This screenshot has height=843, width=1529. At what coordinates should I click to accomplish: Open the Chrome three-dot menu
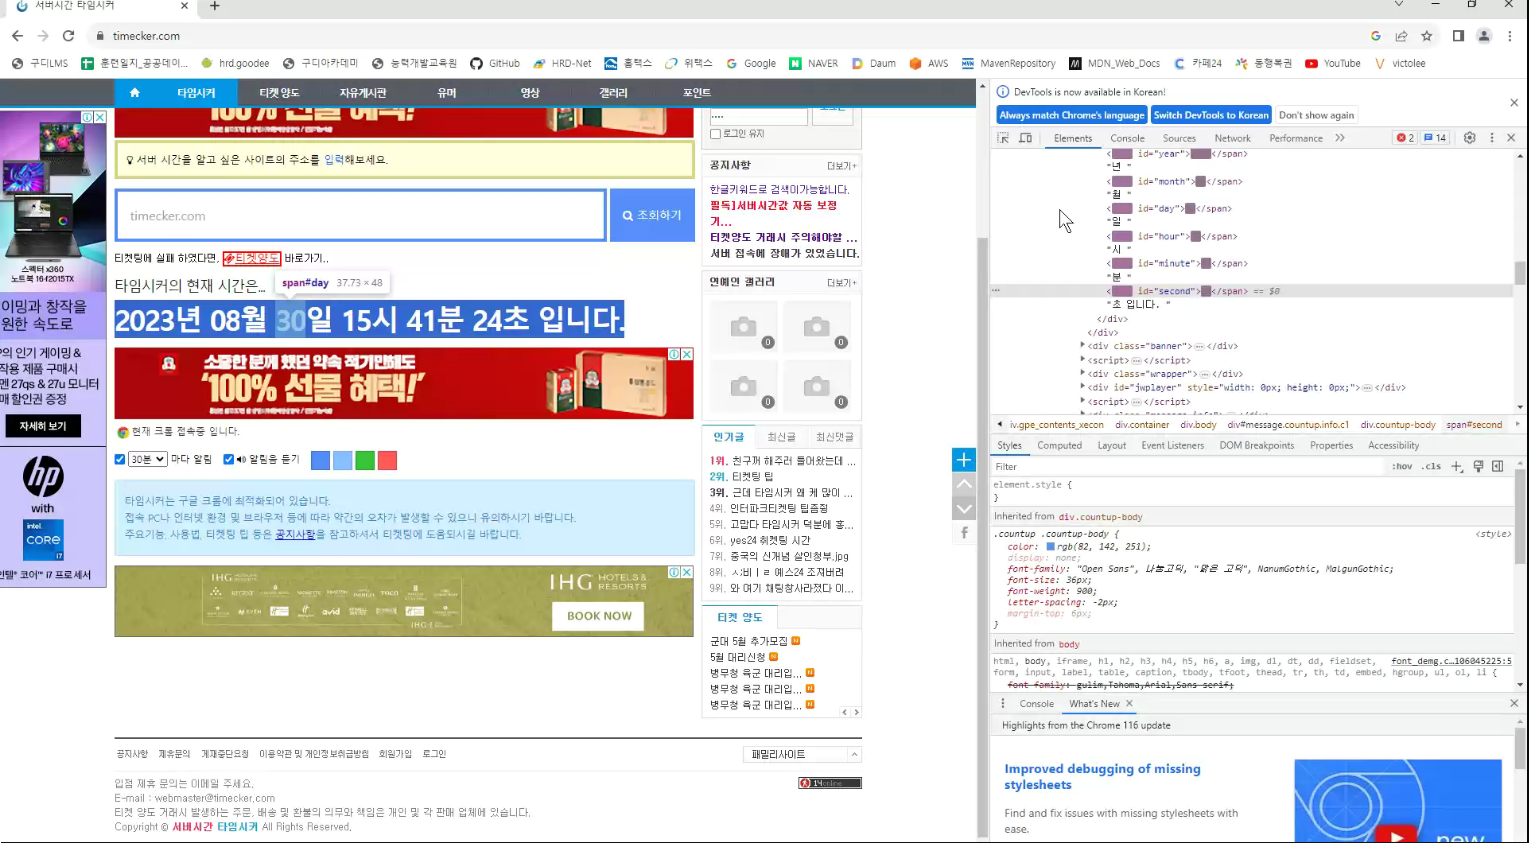click(x=1510, y=36)
